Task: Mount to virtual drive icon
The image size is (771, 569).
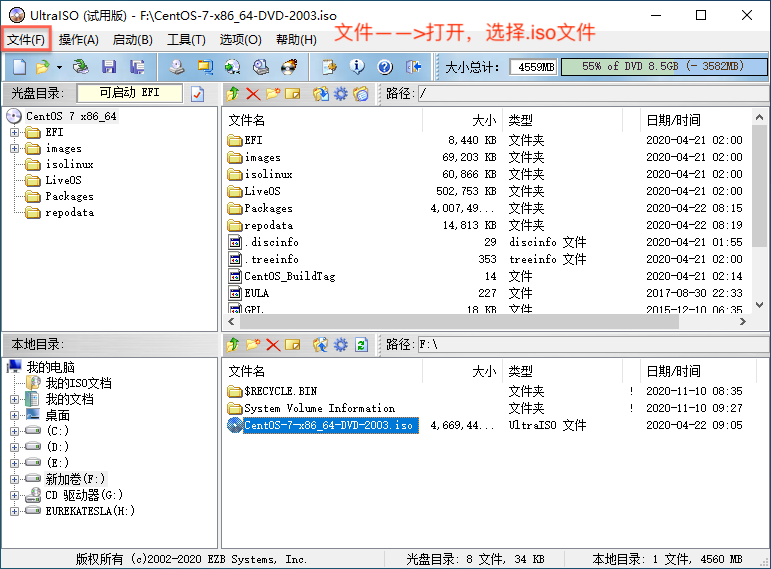Action: pos(261,66)
